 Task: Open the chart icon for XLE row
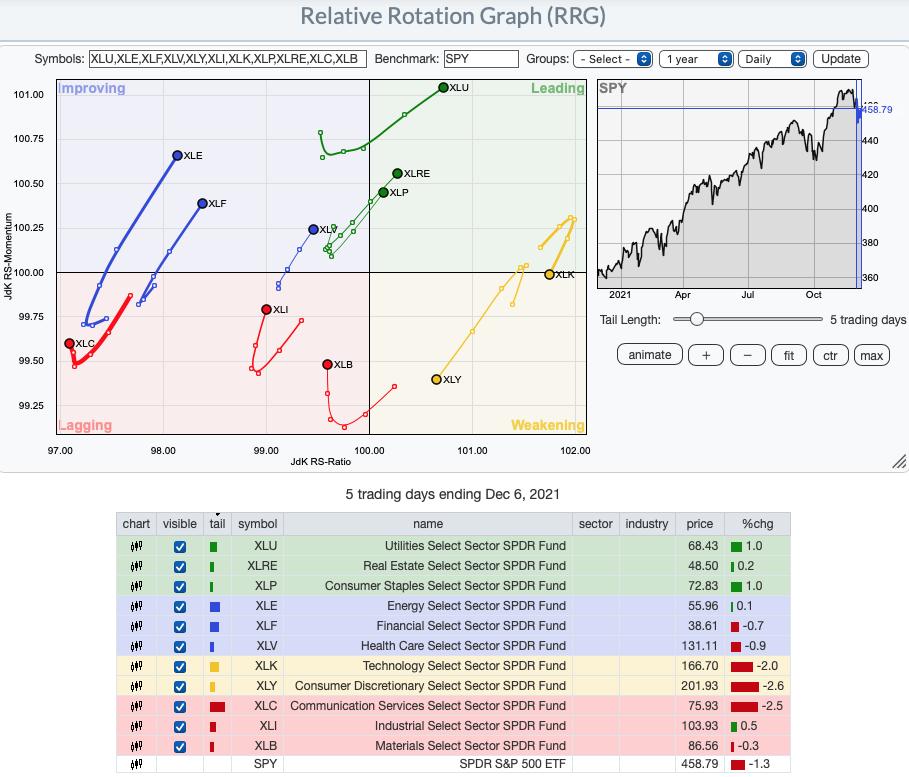pyautogui.click(x=136, y=606)
